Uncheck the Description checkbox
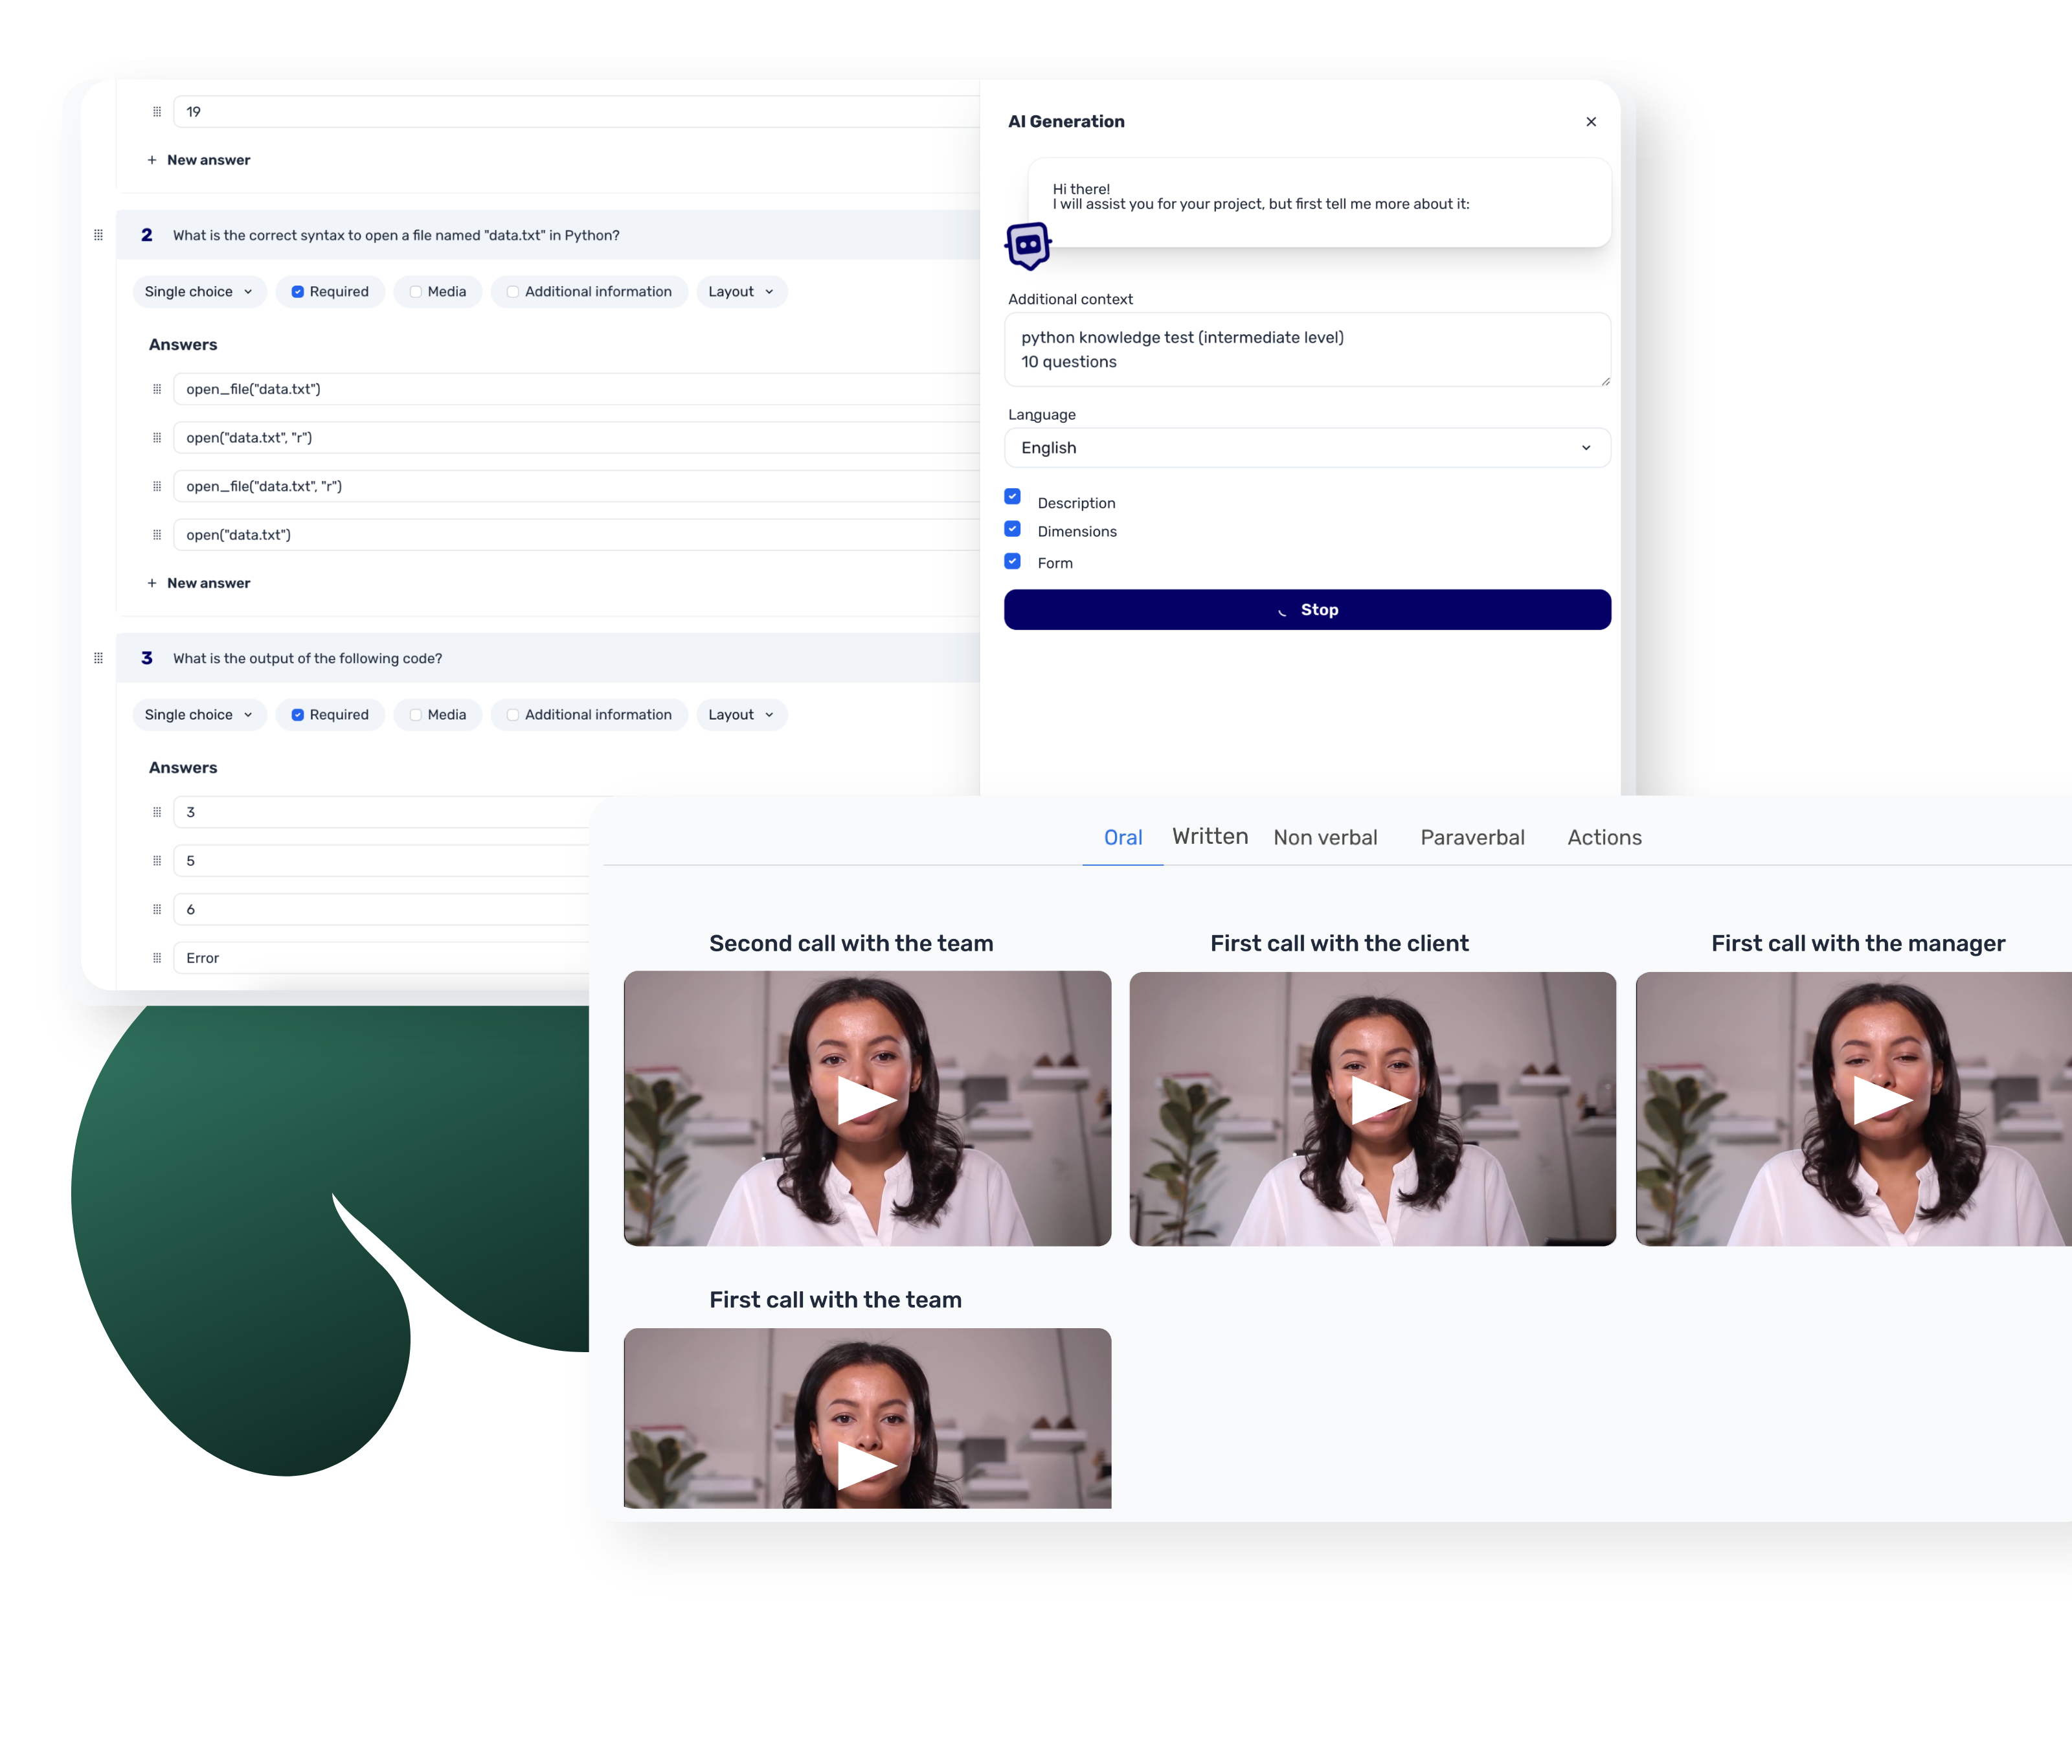The height and width of the screenshot is (1764, 2072). [1013, 496]
